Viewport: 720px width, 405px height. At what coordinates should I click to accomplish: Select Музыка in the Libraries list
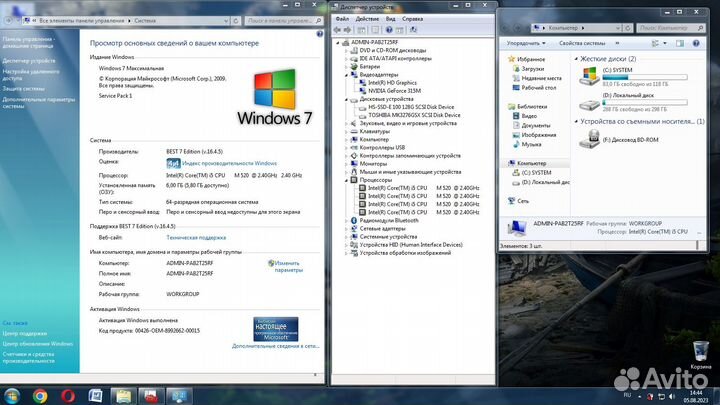[531, 144]
